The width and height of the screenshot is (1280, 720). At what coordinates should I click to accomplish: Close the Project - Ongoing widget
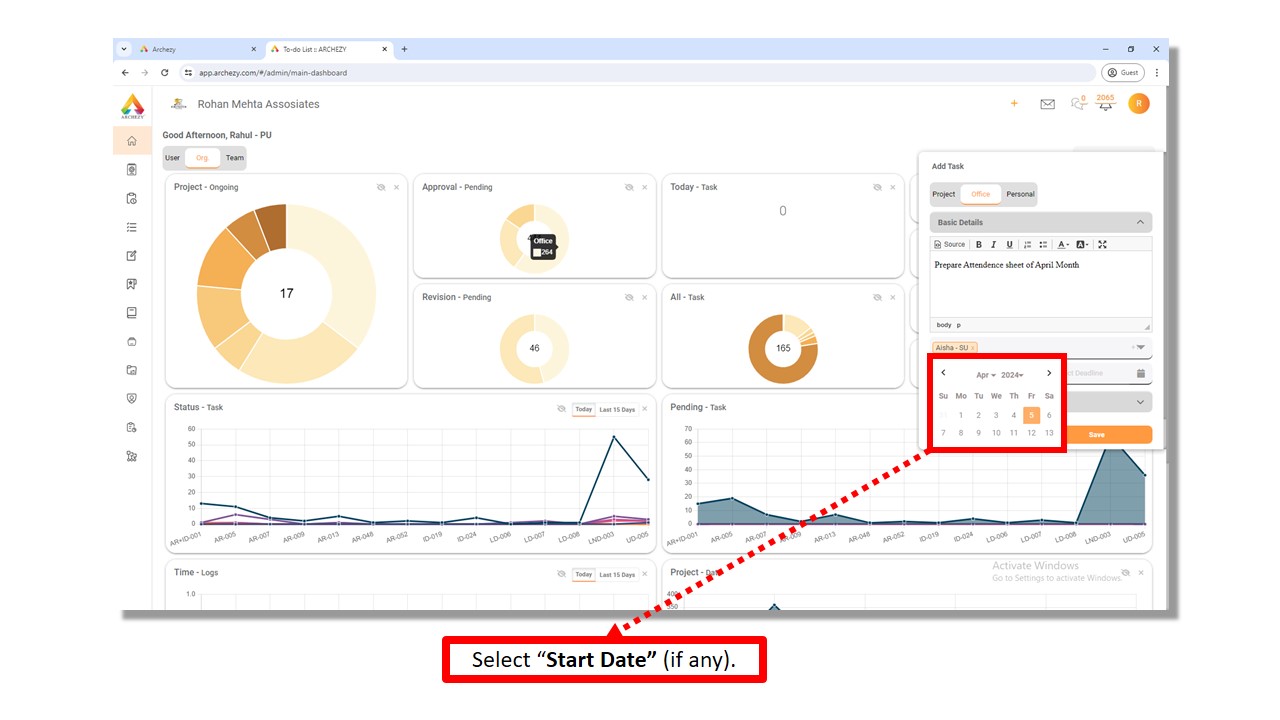click(396, 187)
